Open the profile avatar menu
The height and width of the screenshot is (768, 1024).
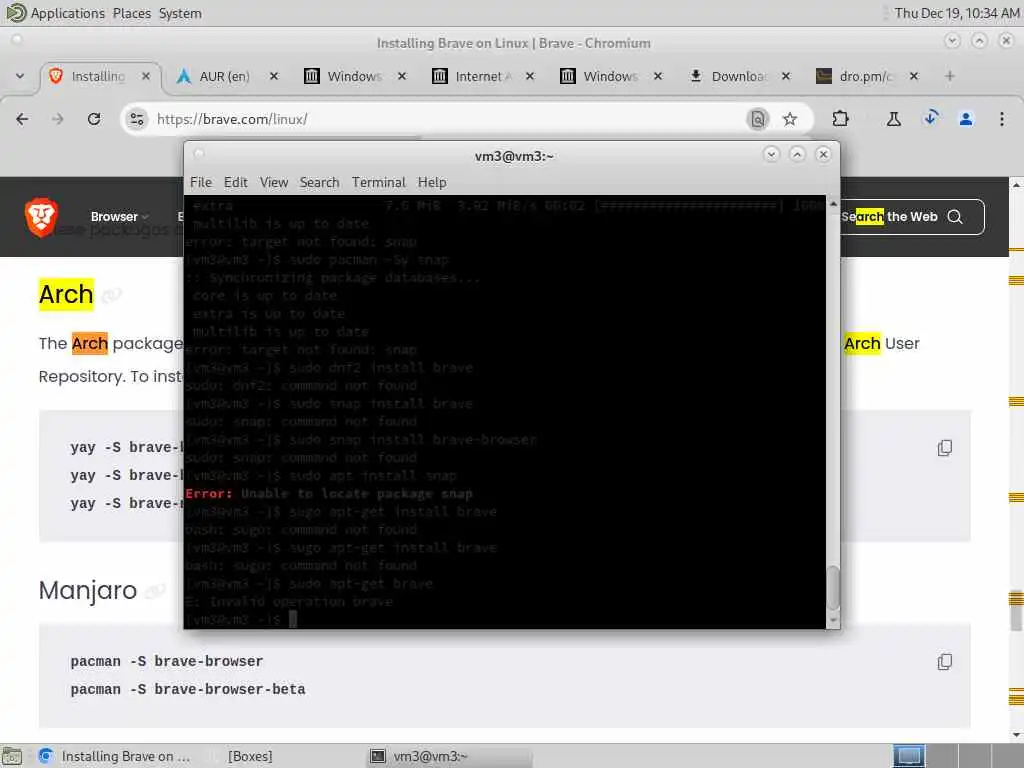(x=966, y=119)
